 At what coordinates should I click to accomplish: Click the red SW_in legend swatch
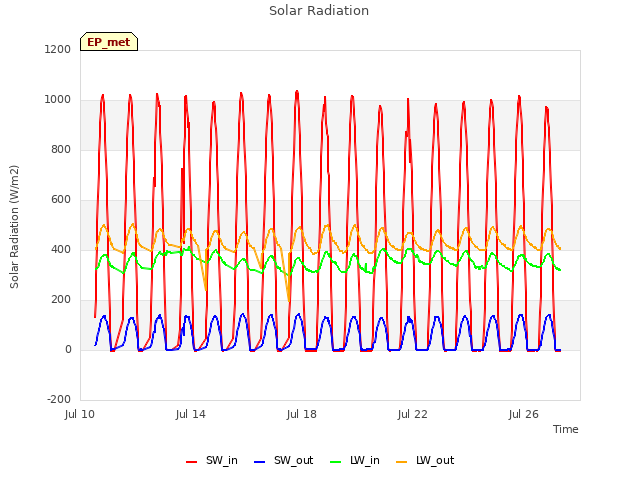coord(191,462)
